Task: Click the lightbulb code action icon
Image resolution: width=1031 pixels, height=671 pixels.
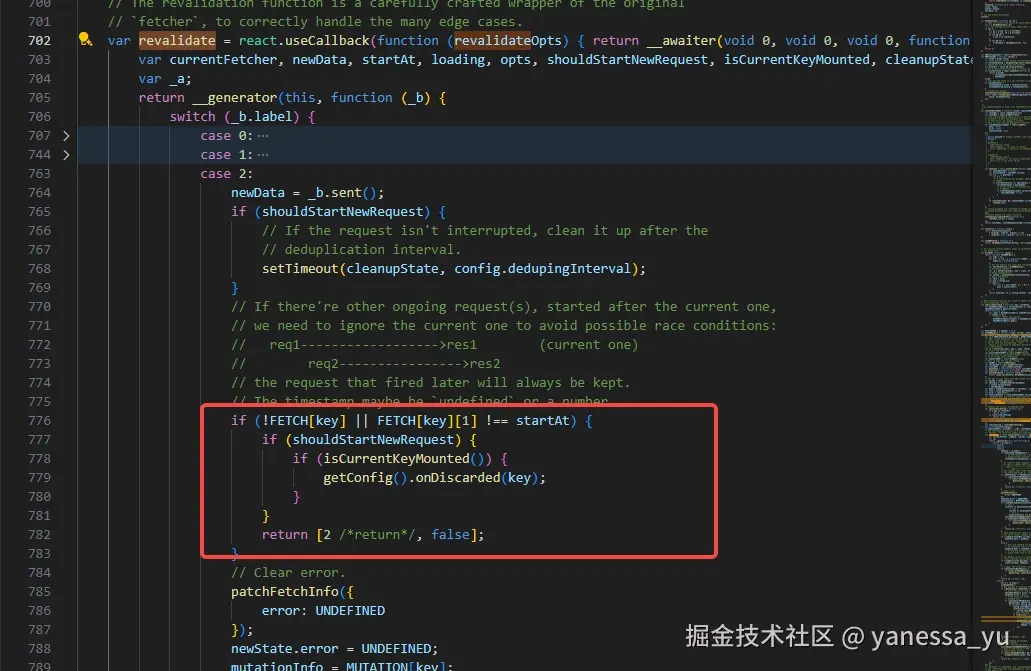Action: (x=85, y=39)
